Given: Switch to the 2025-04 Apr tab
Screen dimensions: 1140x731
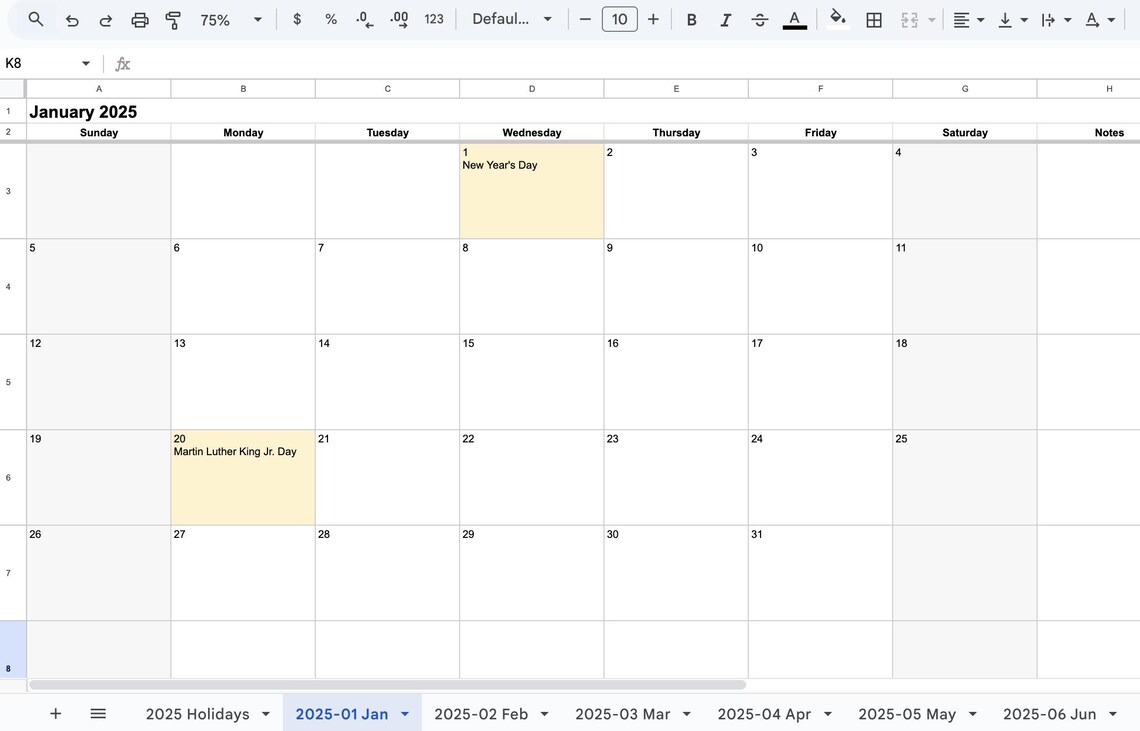Looking at the screenshot, I should [764, 714].
